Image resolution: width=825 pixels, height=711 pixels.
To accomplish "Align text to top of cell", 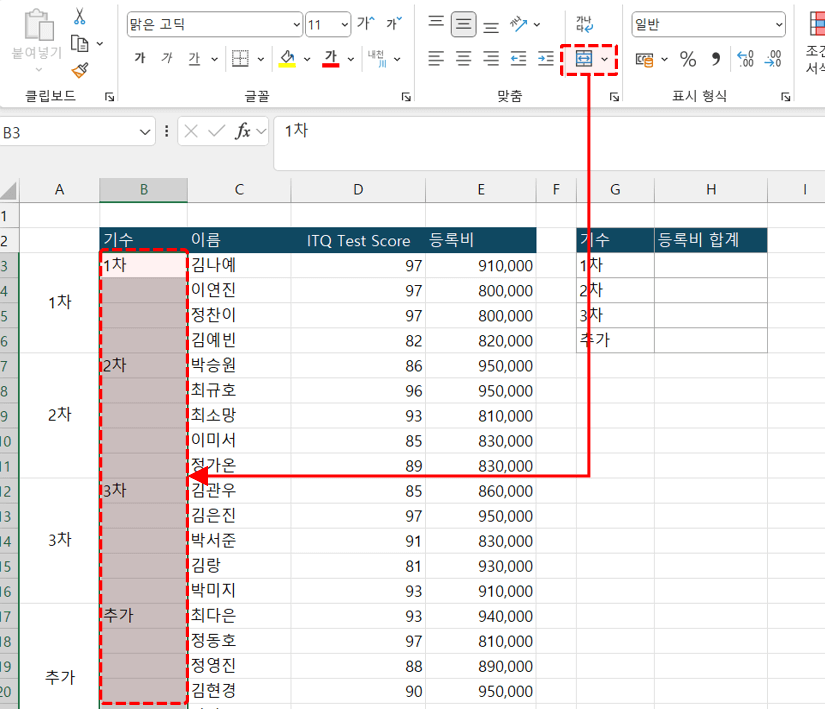I will 436,22.
